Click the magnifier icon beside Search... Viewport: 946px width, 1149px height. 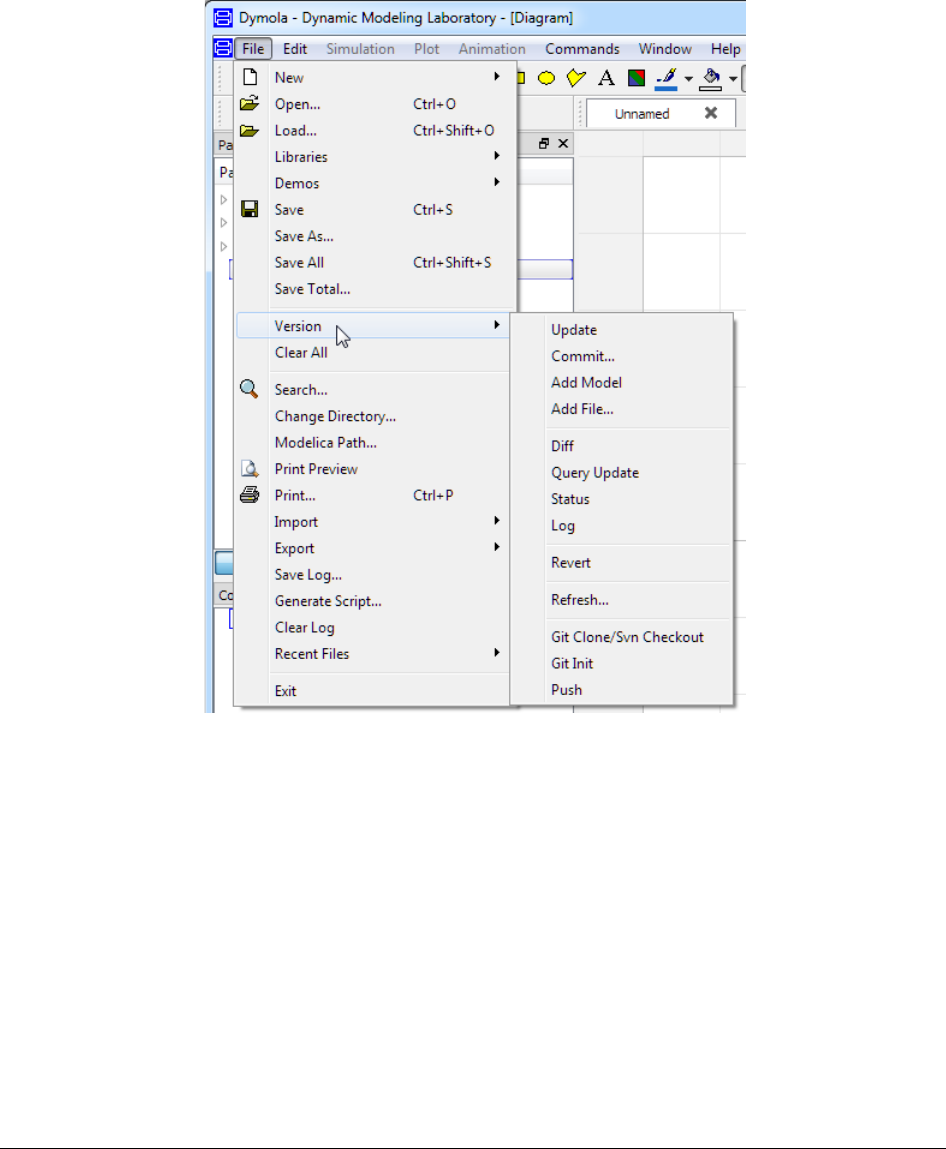(x=249, y=389)
